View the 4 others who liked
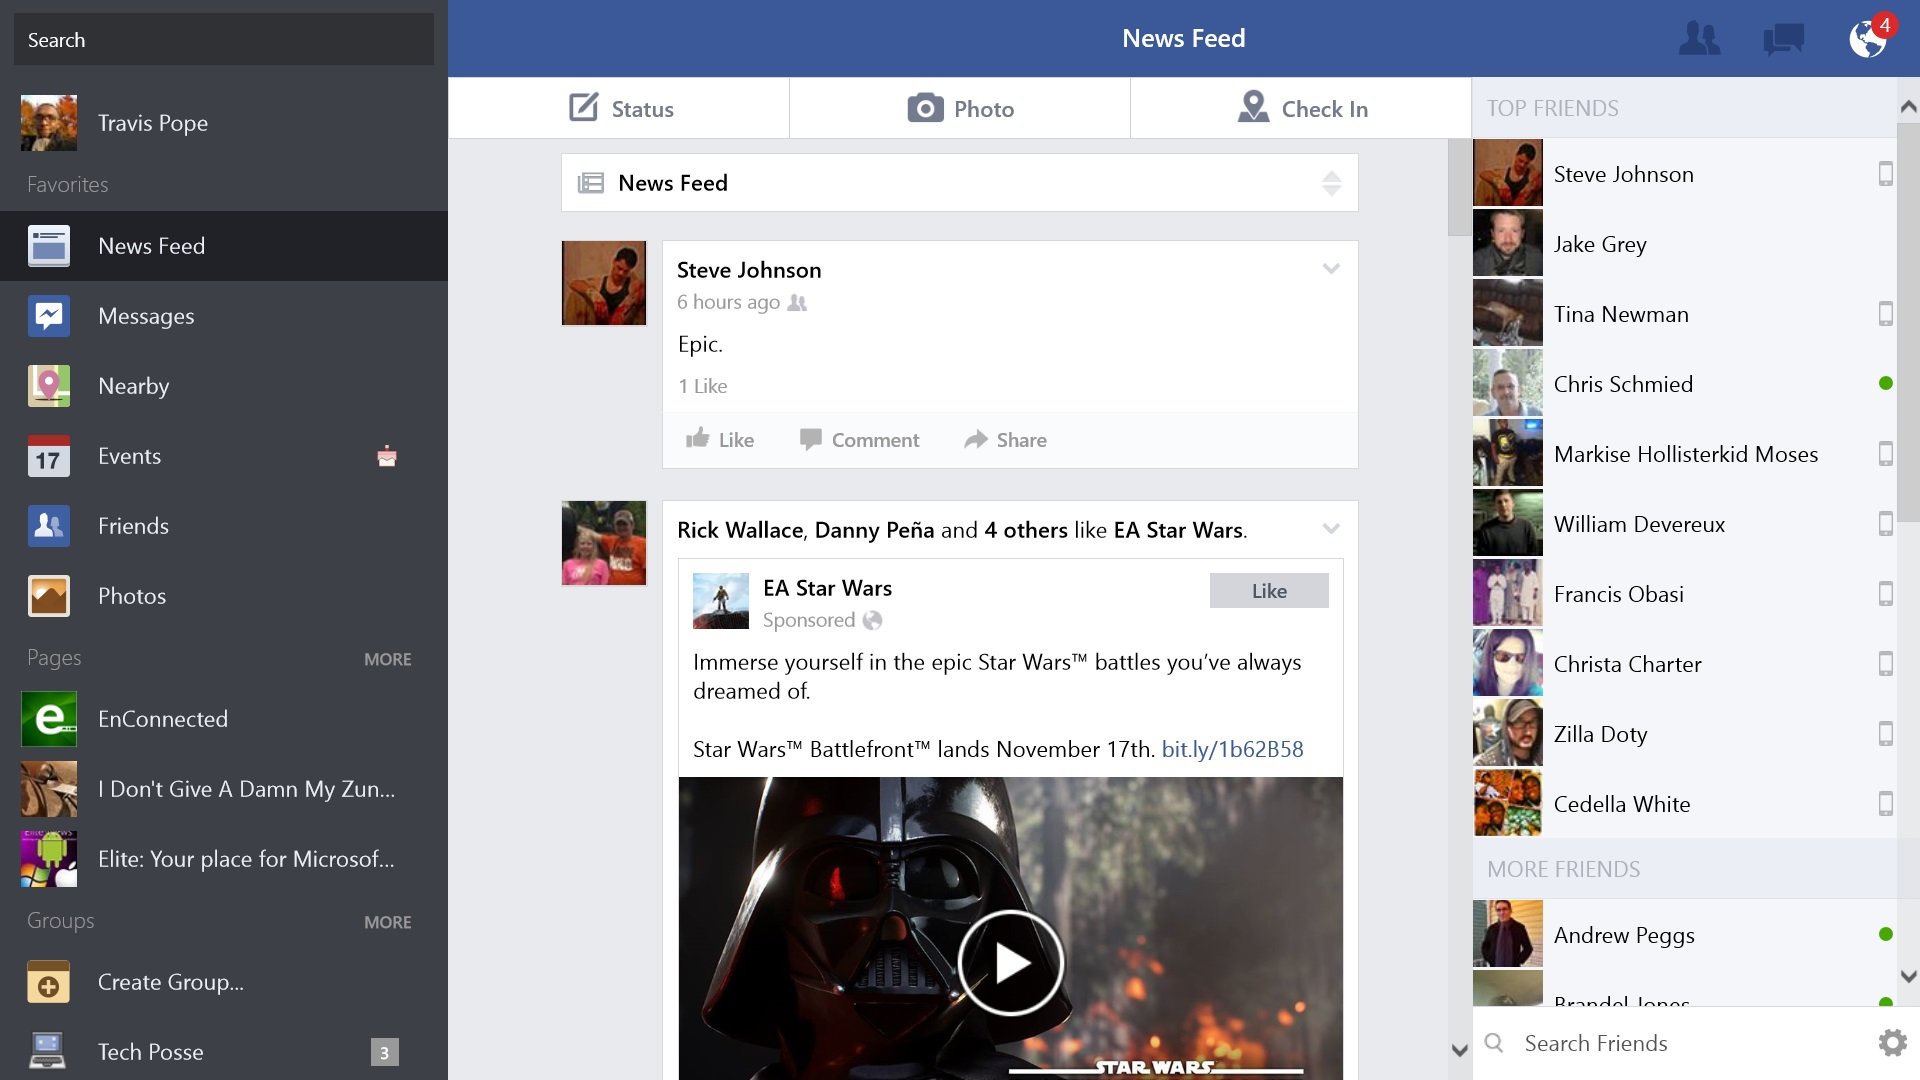Image resolution: width=1920 pixels, height=1080 pixels. pyautogui.click(x=1026, y=530)
